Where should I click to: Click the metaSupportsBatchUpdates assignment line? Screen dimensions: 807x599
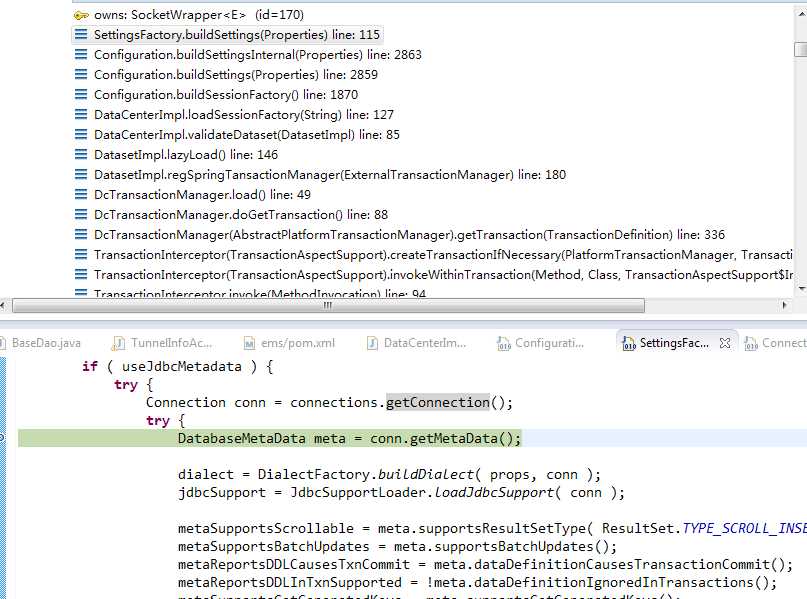tap(397, 547)
